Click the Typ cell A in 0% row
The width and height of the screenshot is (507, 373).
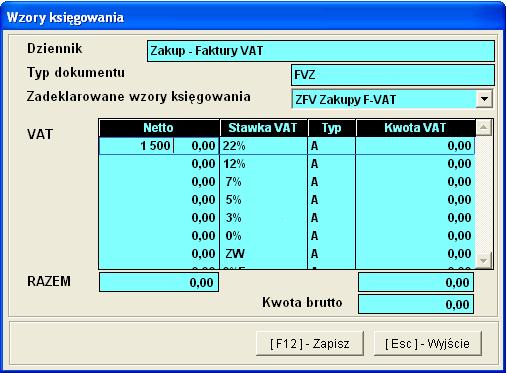(x=332, y=236)
